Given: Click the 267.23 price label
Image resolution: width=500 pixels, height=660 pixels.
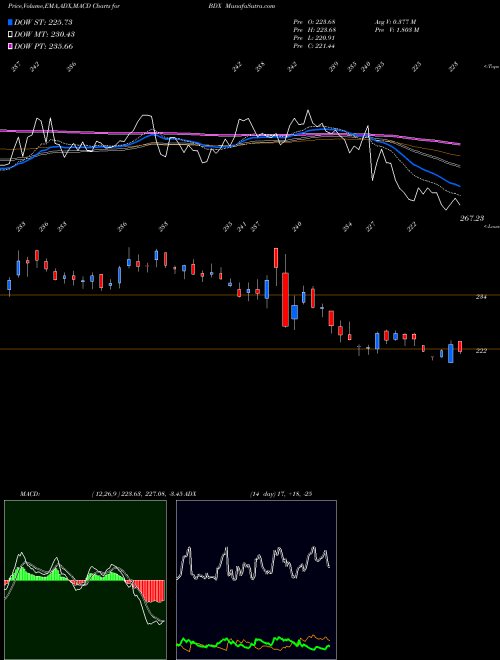Looking at the screenshot, I should pyautogui.click(x=472, y=218).
